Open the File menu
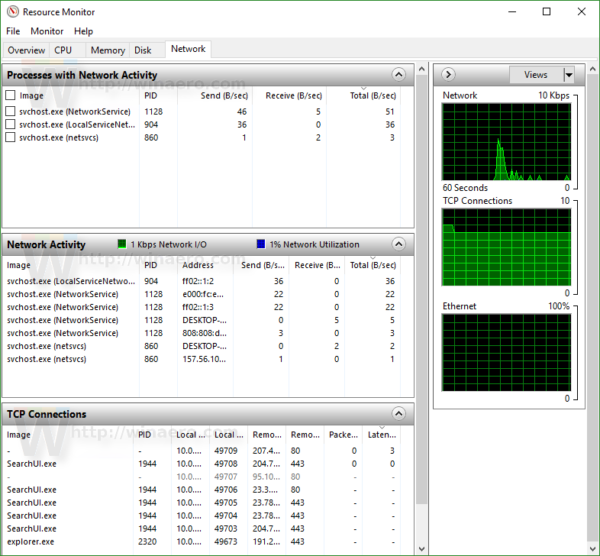Screen dimensions: 600x556 point(13,31)
